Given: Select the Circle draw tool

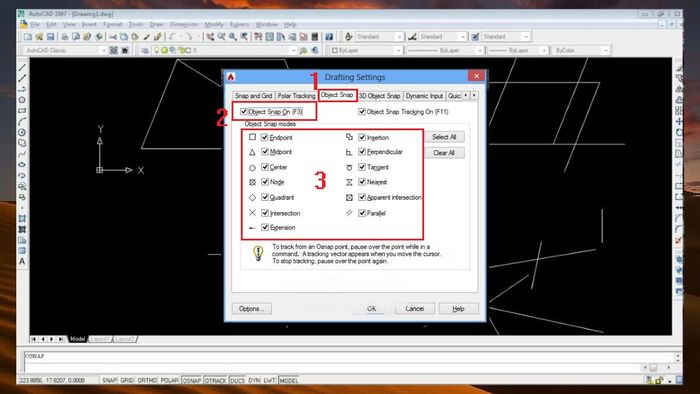Looking at the screenshot, I should [x=22, y=133].
